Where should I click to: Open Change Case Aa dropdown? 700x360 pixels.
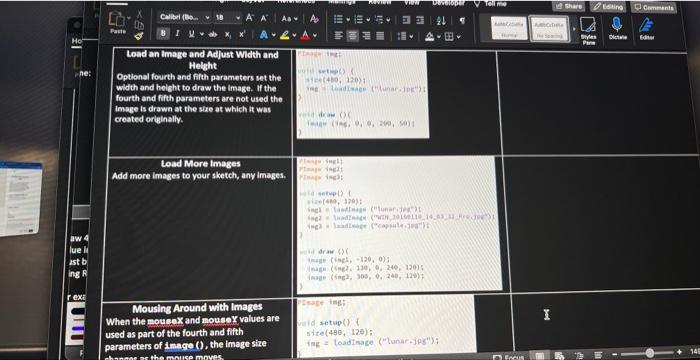289,19
